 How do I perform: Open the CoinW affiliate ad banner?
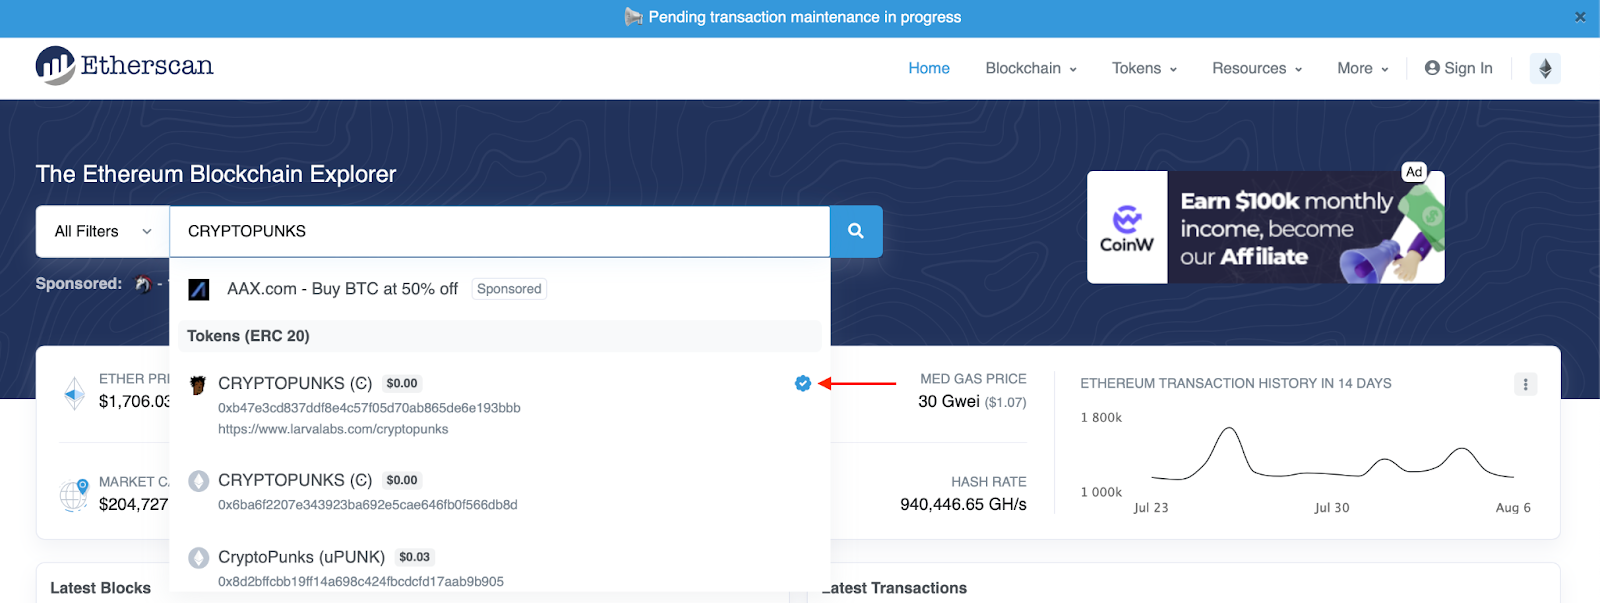(1266, 228)
